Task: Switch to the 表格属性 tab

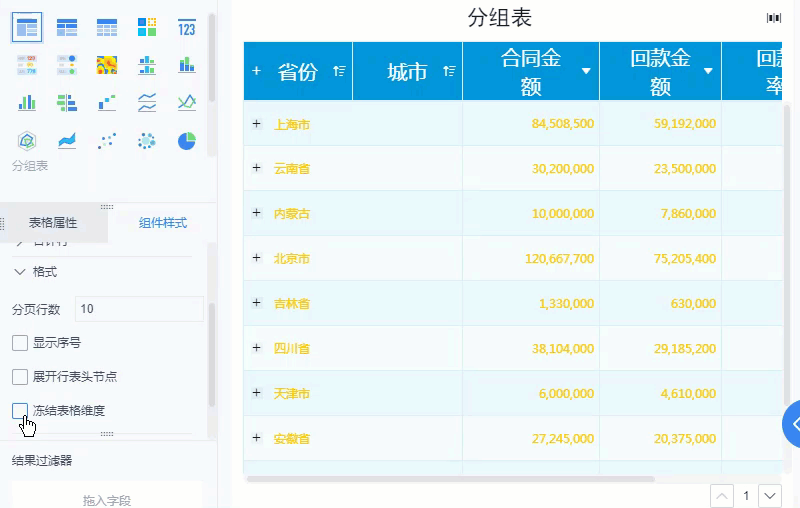Action: [53, 223]
